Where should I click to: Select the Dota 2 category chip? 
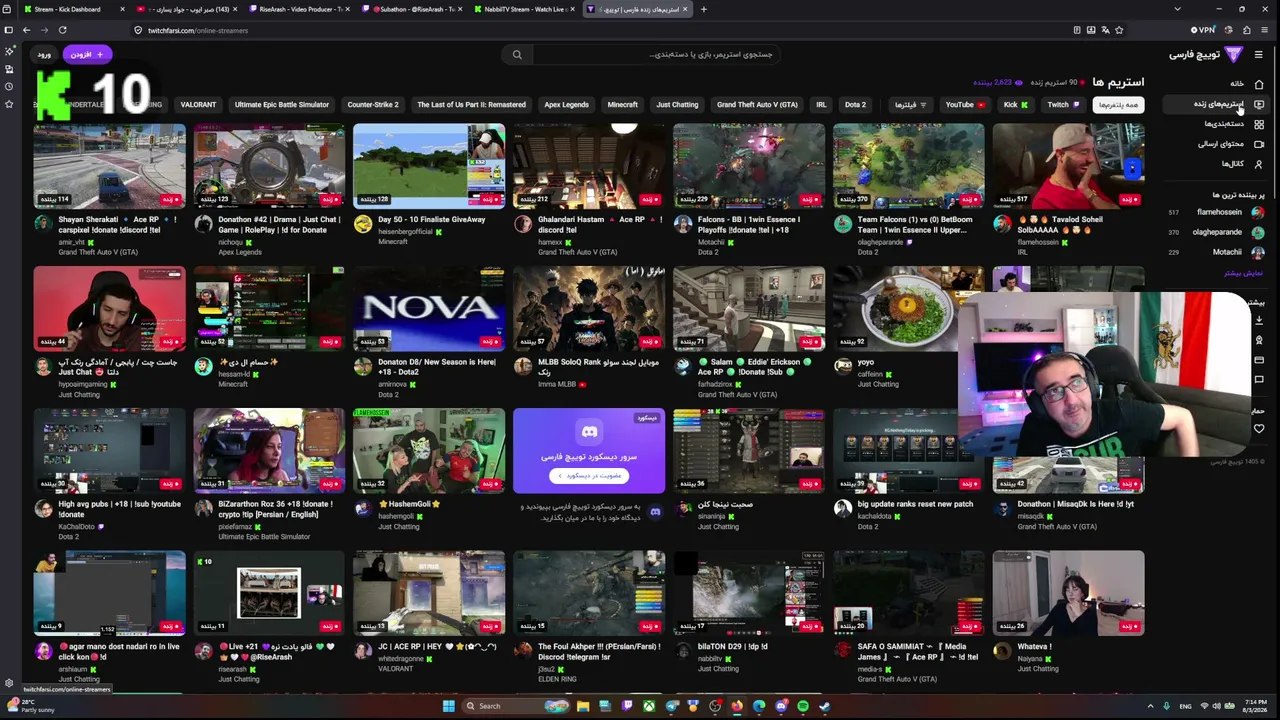855,105
